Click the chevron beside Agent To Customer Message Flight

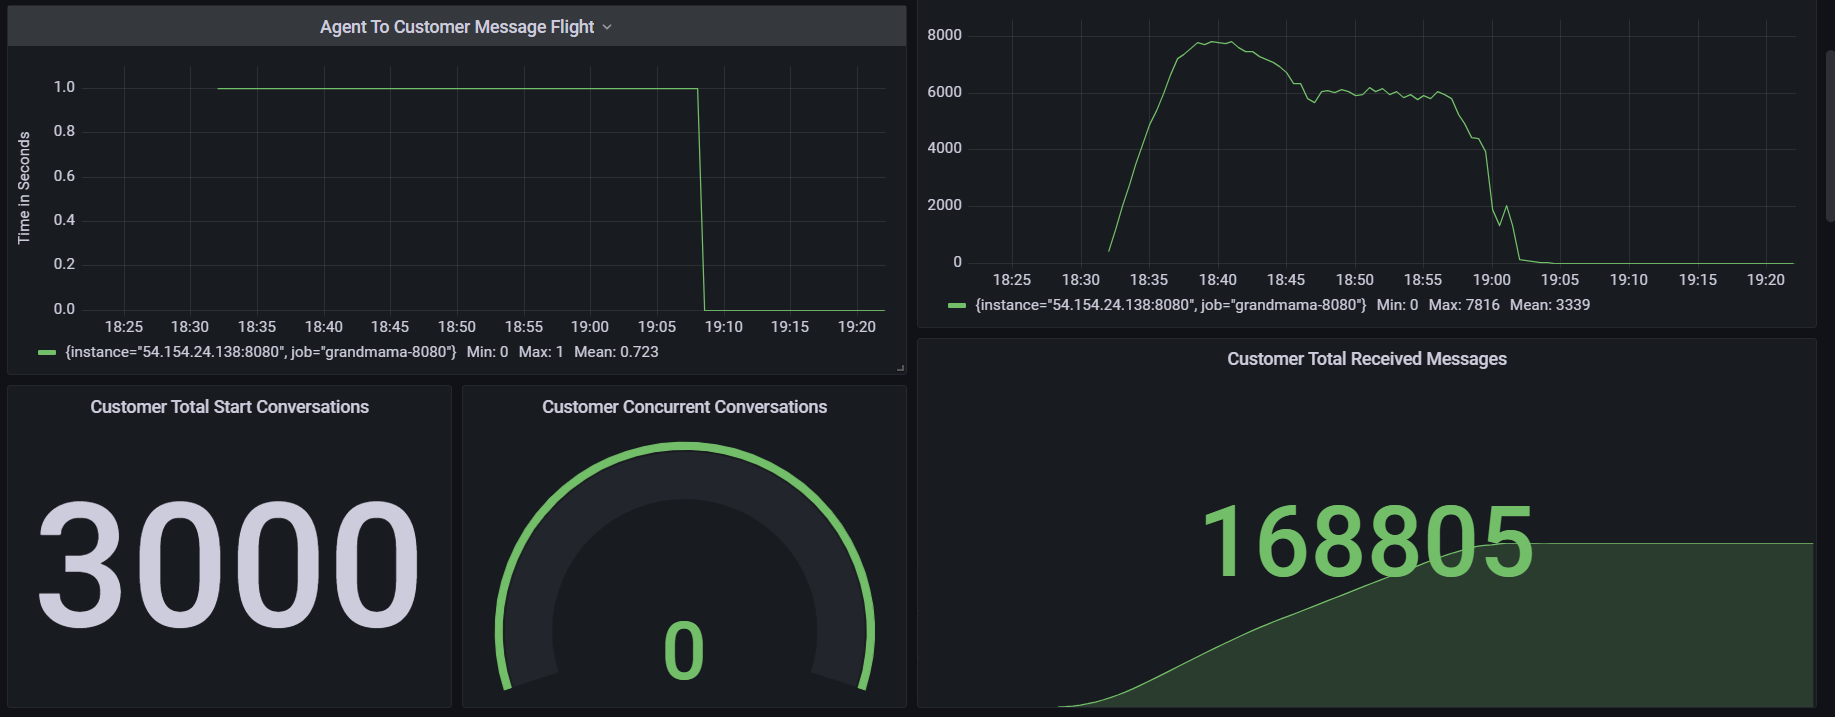pos(607,27)
